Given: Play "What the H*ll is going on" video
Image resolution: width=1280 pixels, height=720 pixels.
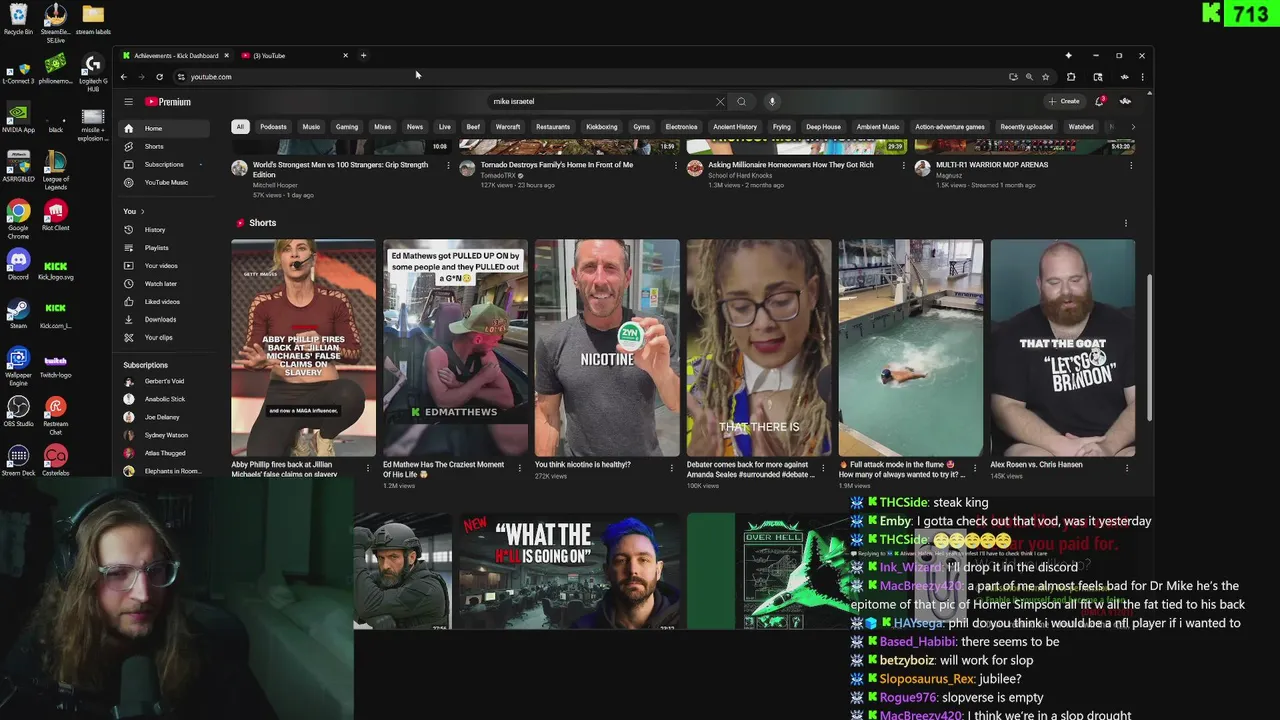Looking at the screenshot, I should point(570,571).
